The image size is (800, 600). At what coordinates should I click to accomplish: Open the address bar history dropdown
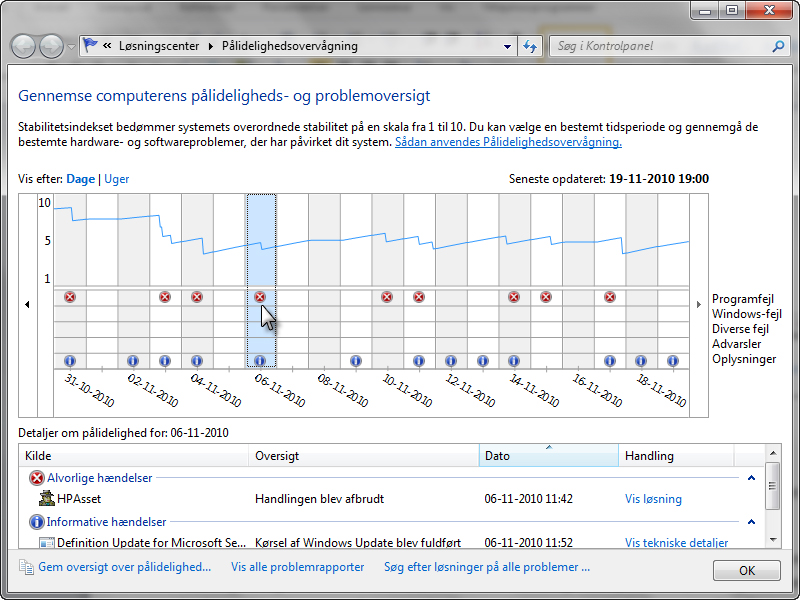point(508,46)
